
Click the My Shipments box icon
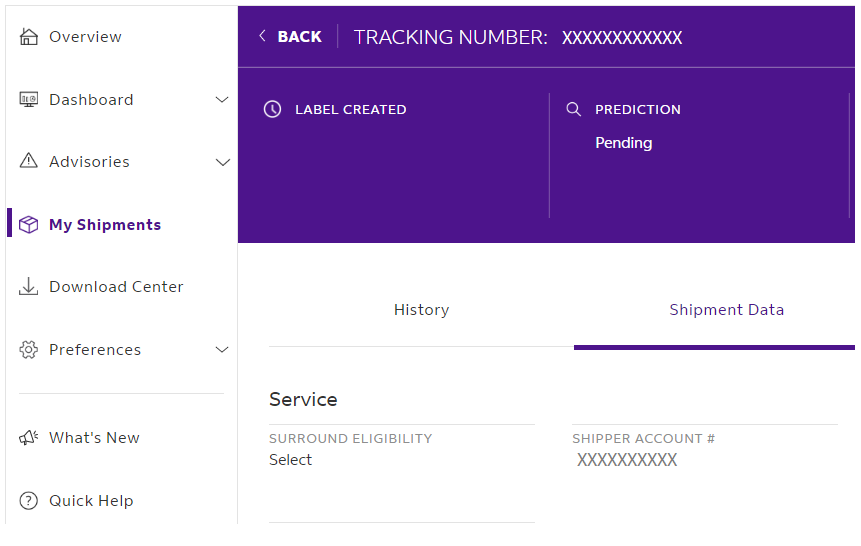(29, 225)
